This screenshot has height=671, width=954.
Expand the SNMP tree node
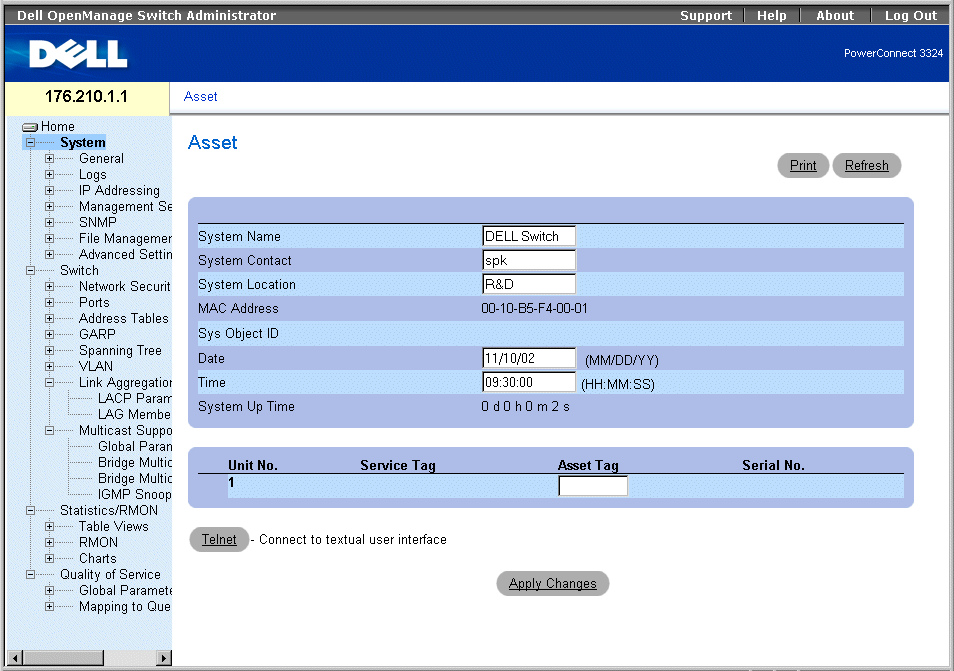pos(49,223)
